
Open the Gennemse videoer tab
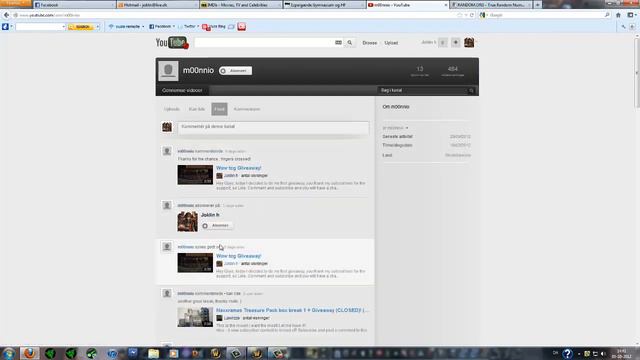pos(182,90)
